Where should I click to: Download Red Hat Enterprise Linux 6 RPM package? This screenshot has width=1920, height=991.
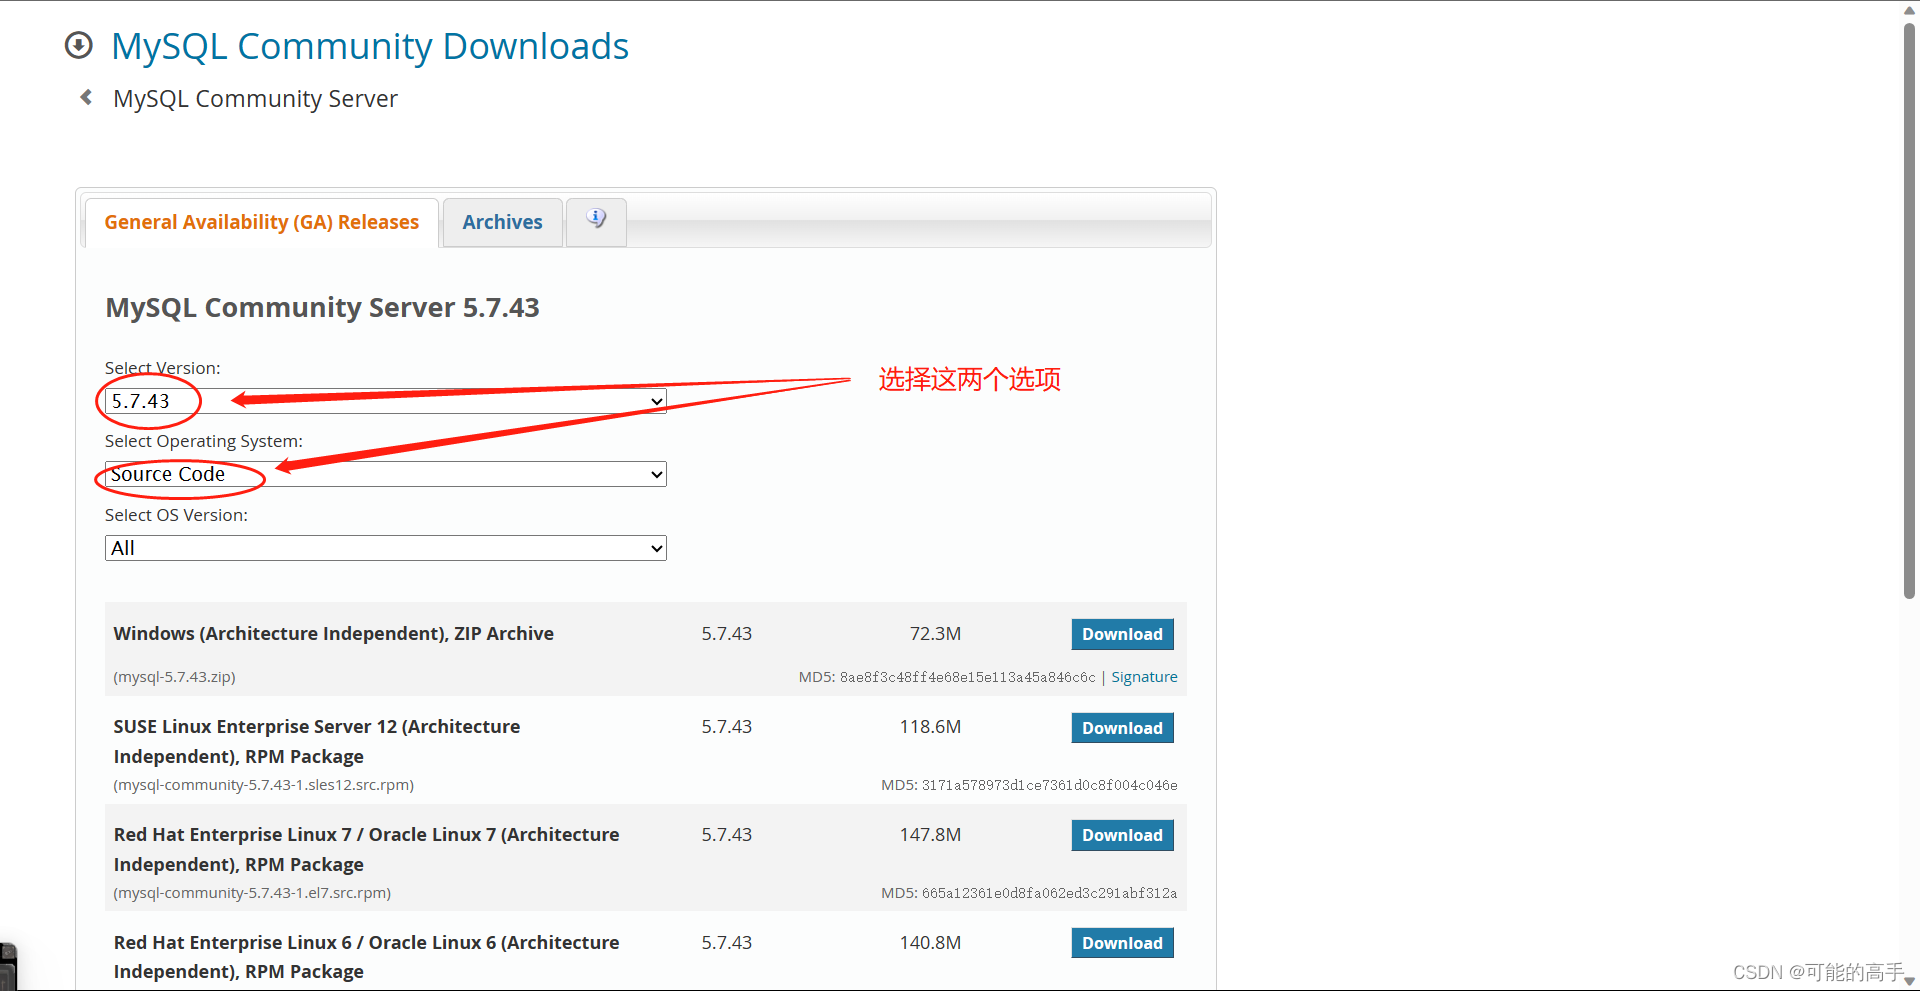1122,943
